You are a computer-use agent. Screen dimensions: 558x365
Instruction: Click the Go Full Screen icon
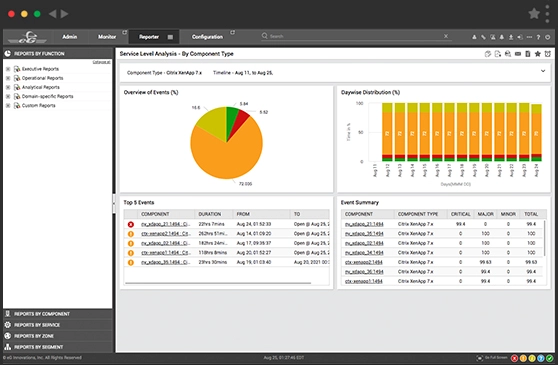pyautogui.click(x=480, y=358)
